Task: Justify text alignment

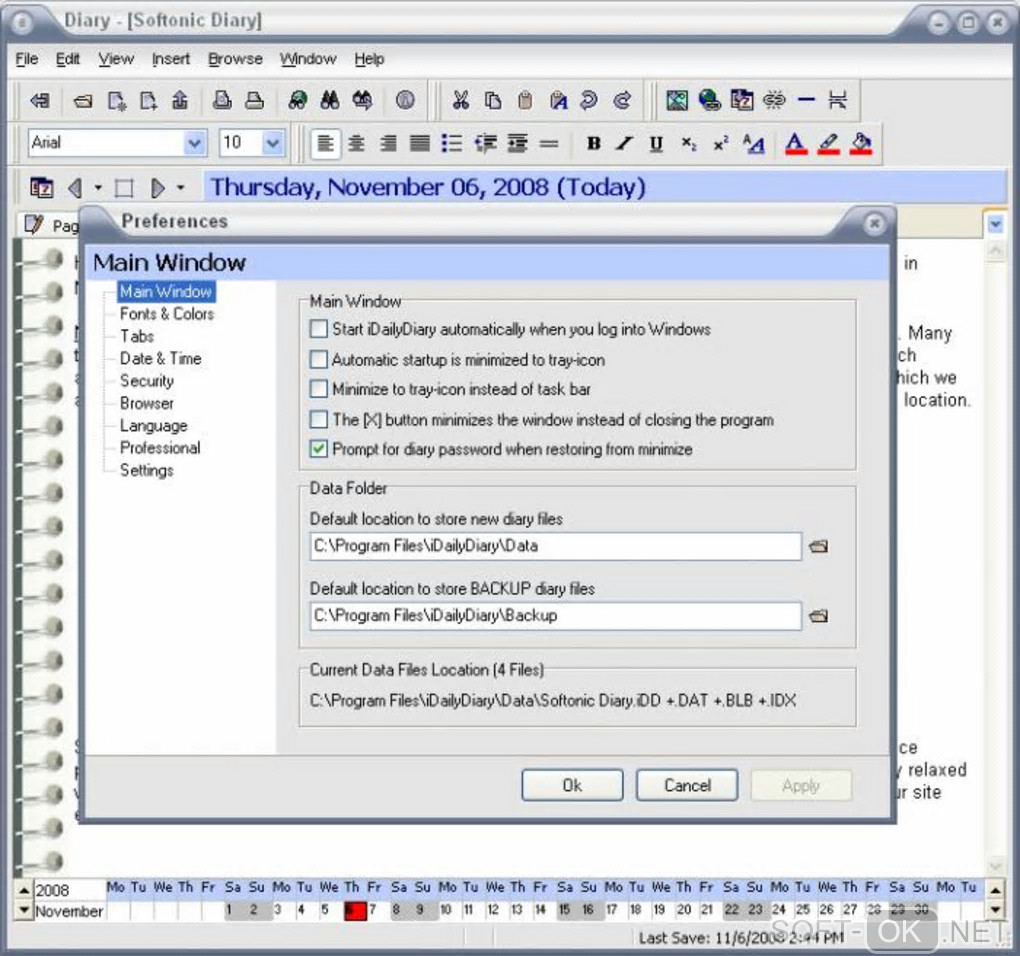Action: point(420,143)
